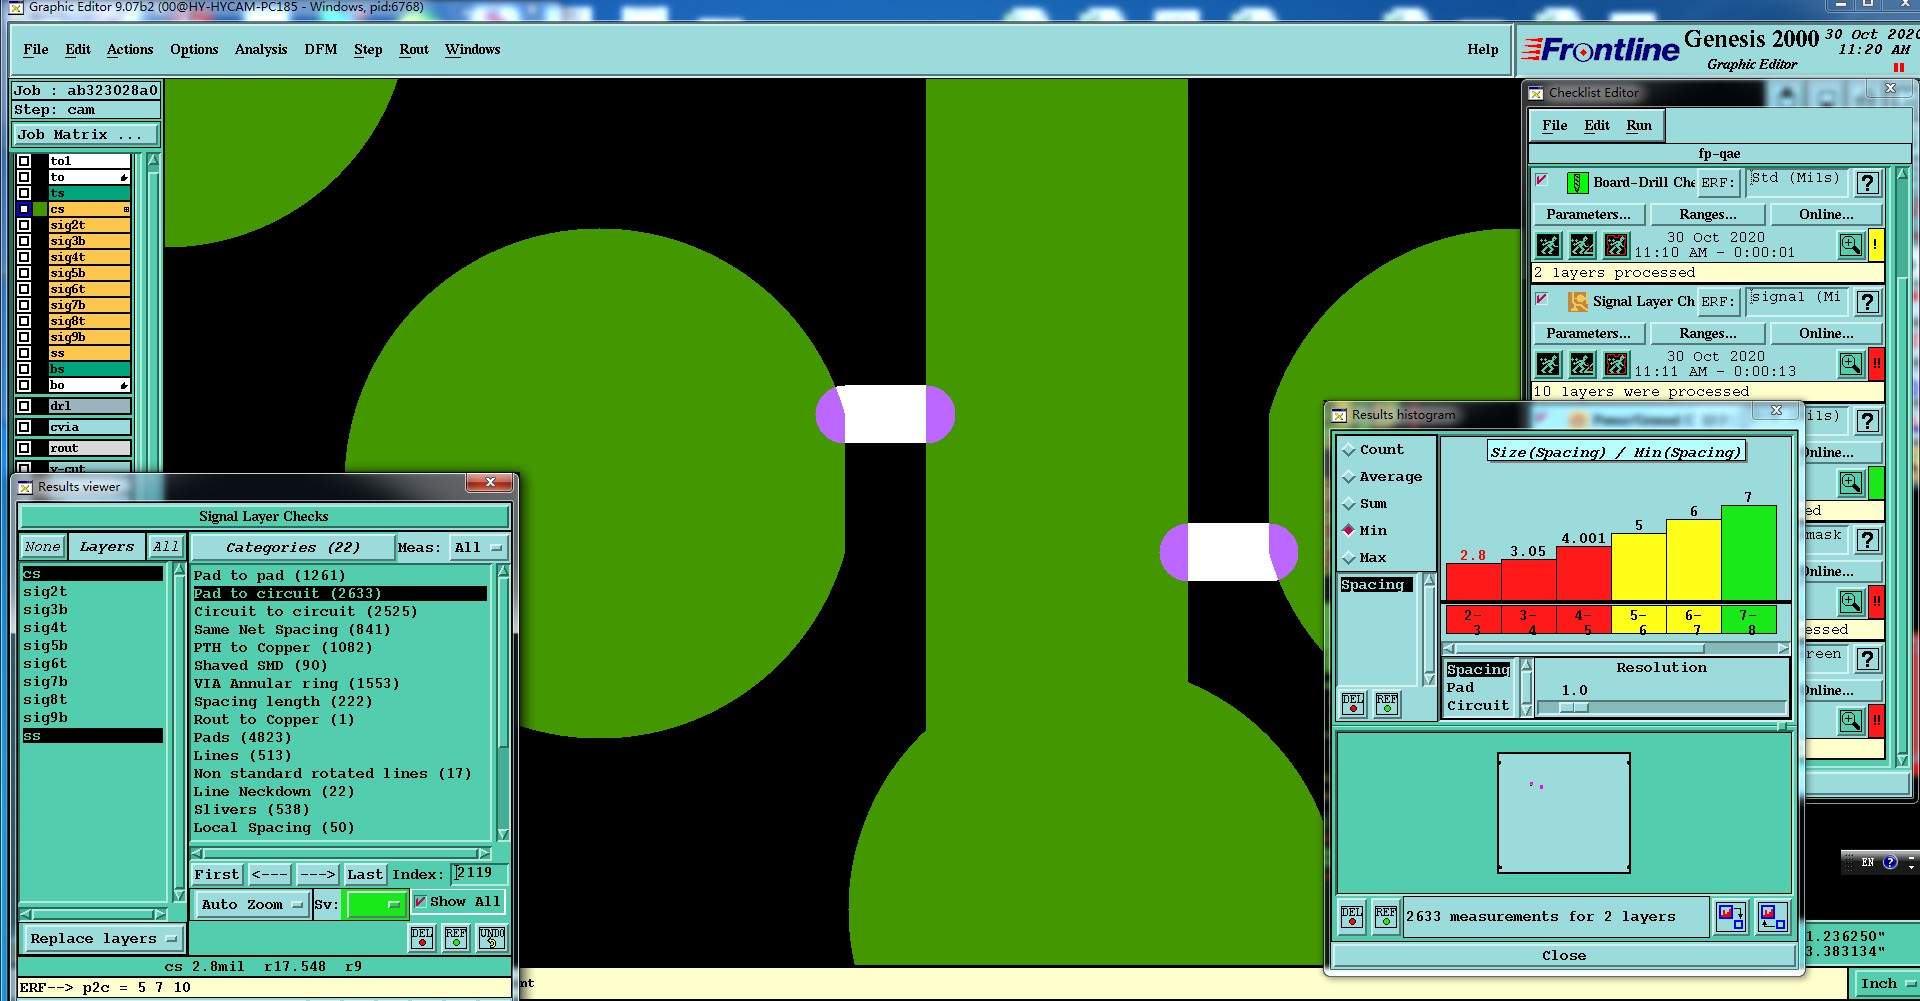The height and width of the screenshot is (1001, 1920).
Task: Open the Categories (22) selector
Action: [x=292, y=547]
